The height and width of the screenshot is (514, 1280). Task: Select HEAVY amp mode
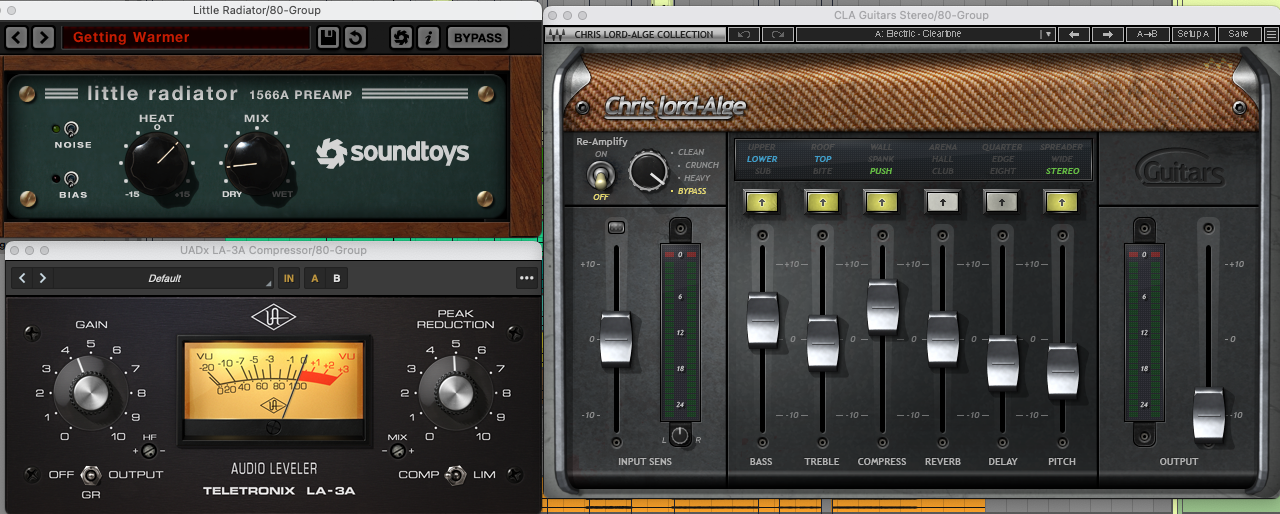(x=693, y=178)
